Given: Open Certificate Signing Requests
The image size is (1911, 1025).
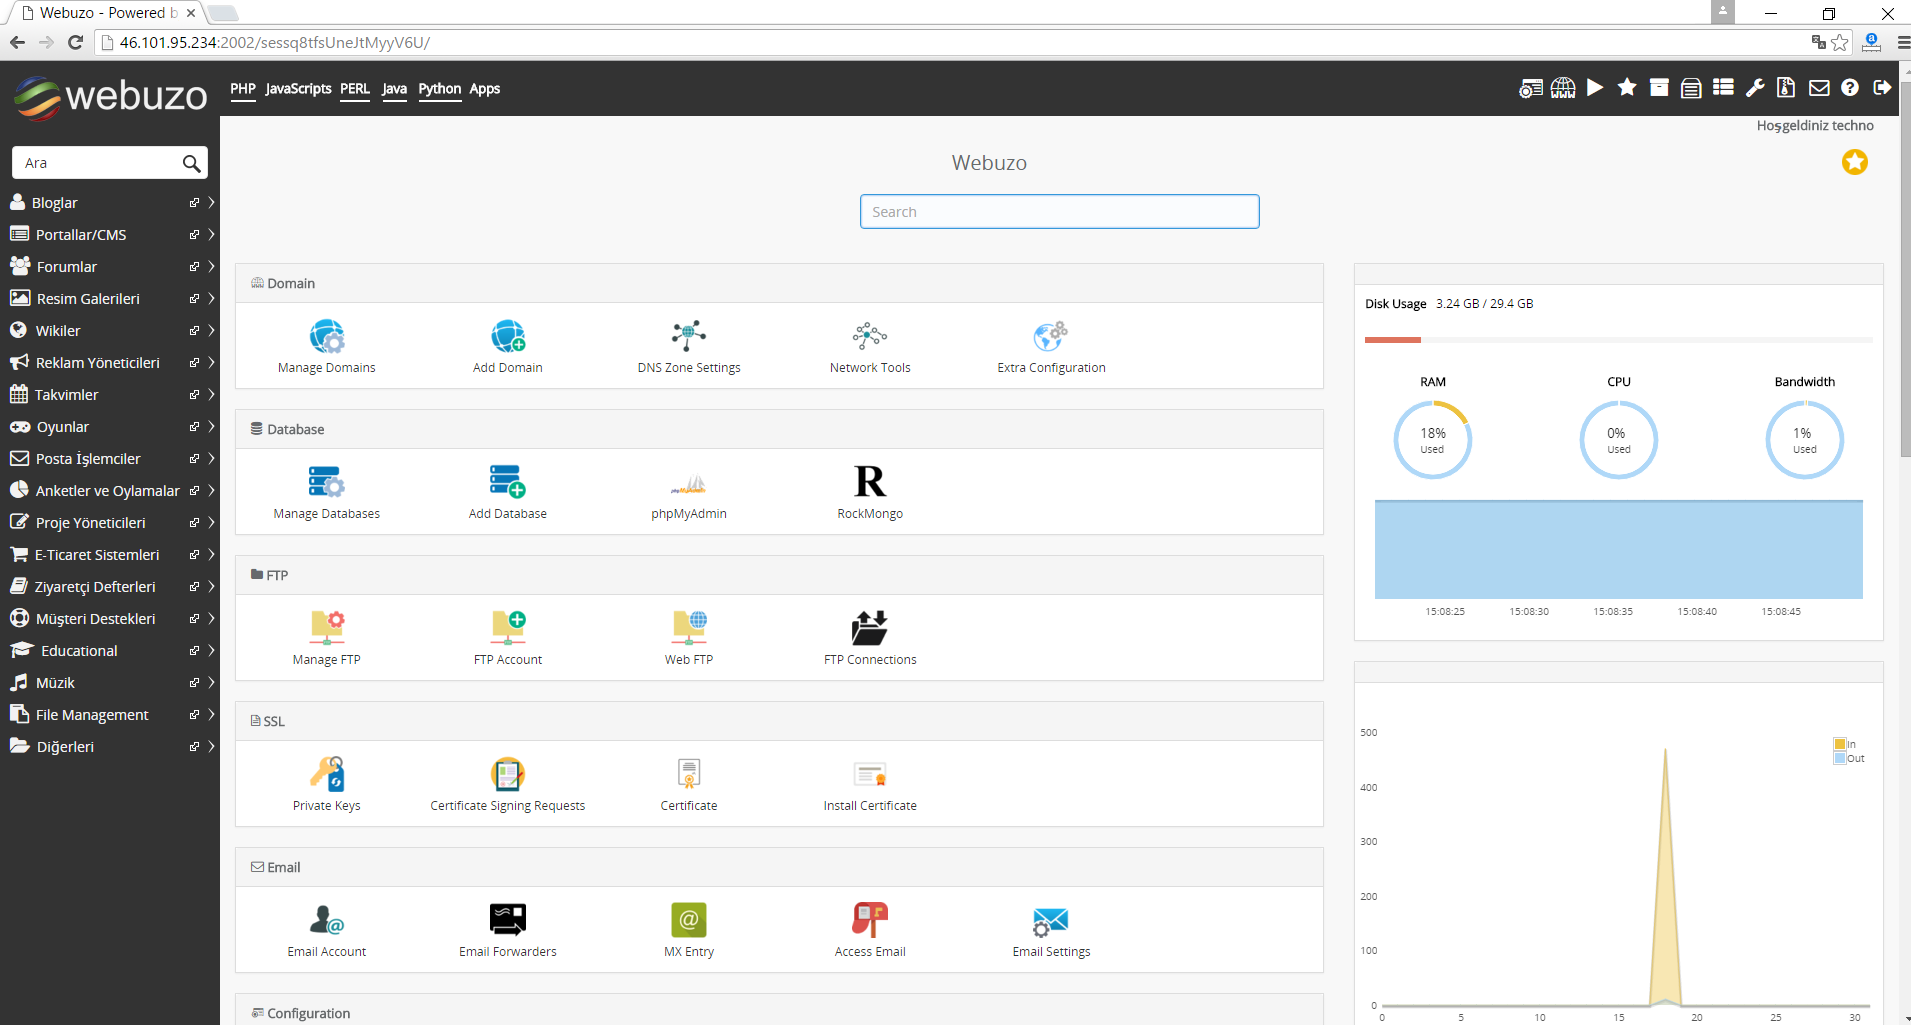Looking at the screenshot, I should click(x=508, y=784).
